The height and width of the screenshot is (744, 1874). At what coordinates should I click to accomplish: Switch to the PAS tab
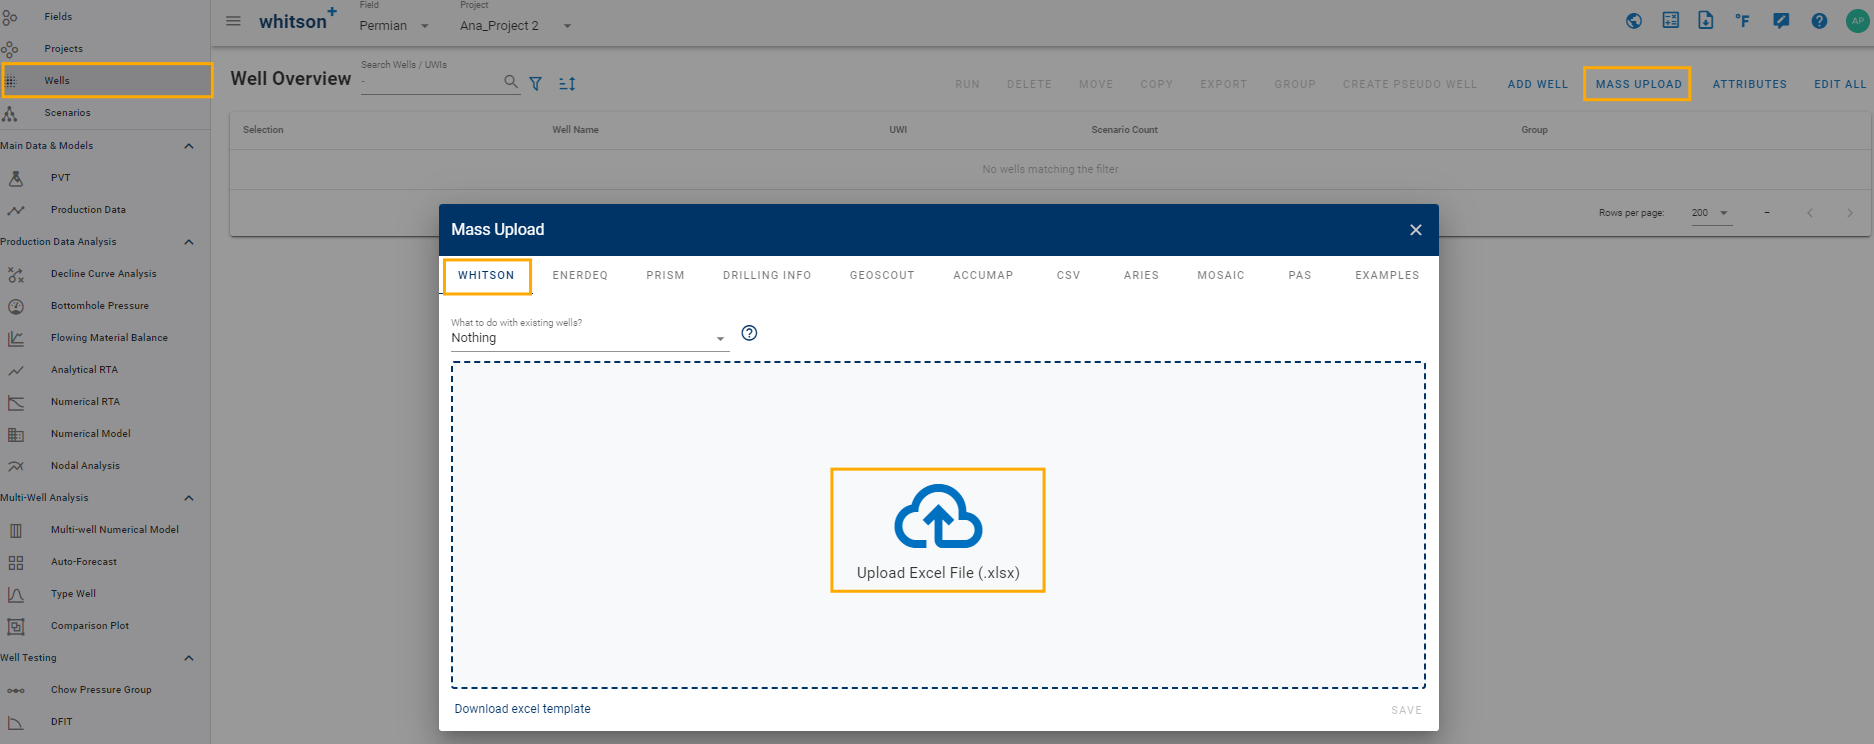click(1300, 275)
